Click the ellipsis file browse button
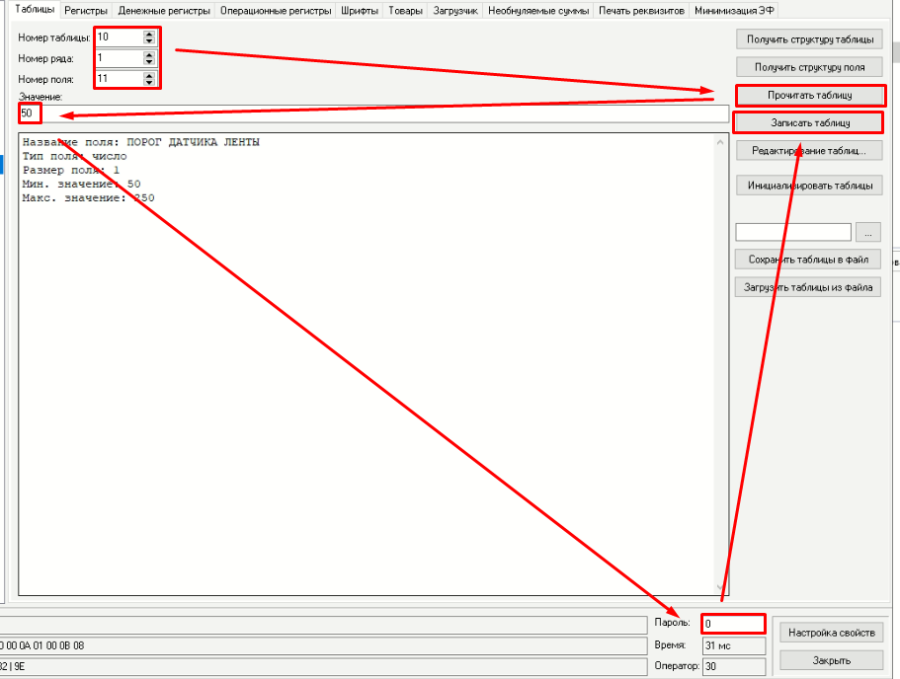900x679 pixels. (x=869, y=232)
